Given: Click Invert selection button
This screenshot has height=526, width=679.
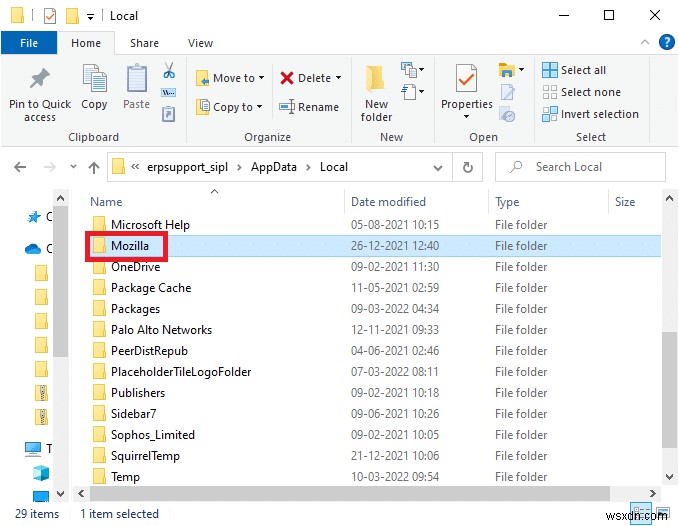Looking at the screenshot, I should (590, 114).
